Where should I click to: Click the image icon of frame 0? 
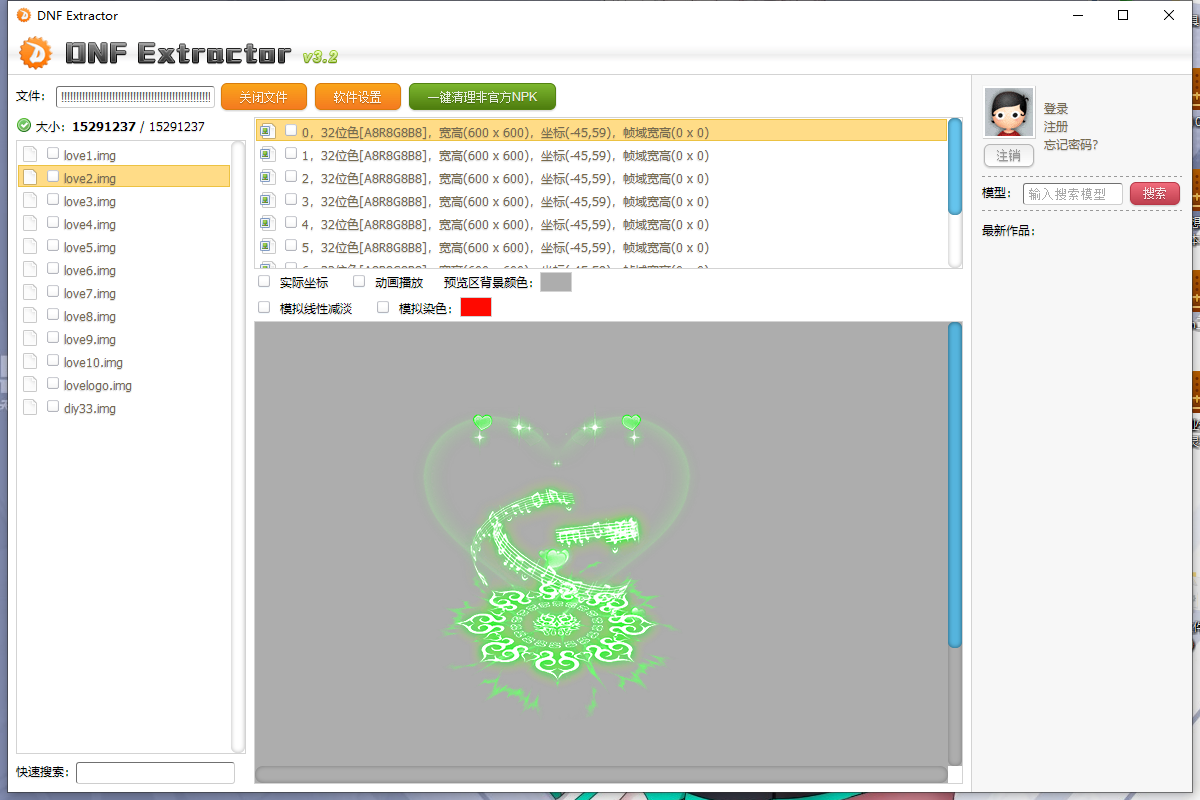(267, 131)
